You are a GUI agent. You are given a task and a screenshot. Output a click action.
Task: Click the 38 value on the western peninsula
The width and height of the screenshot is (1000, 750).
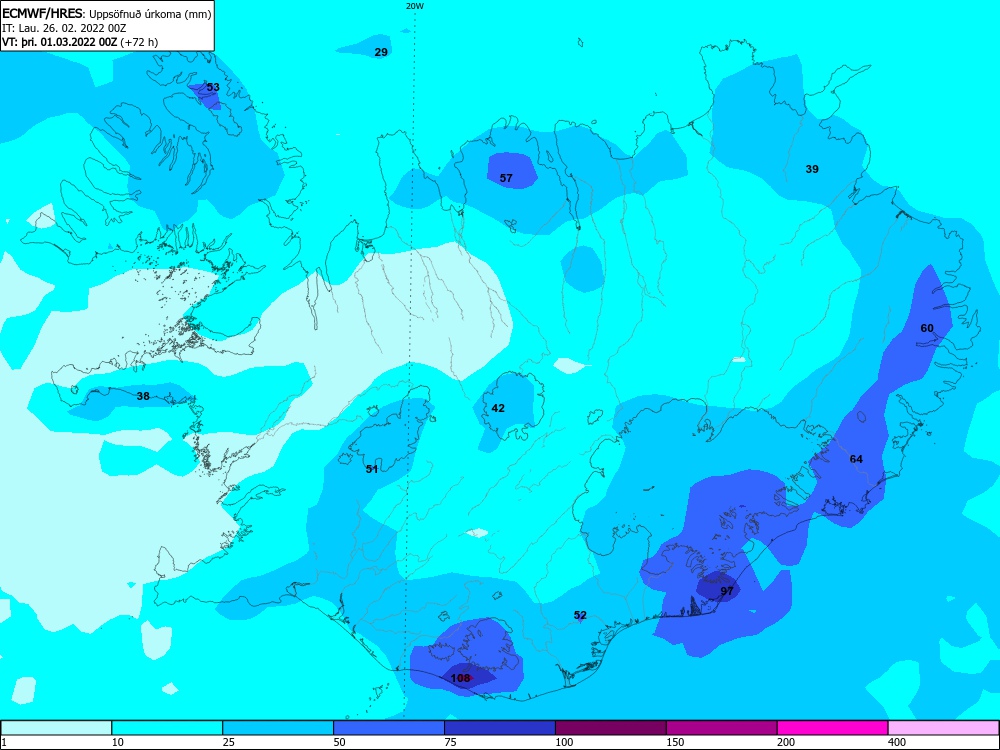coord(143,396)
